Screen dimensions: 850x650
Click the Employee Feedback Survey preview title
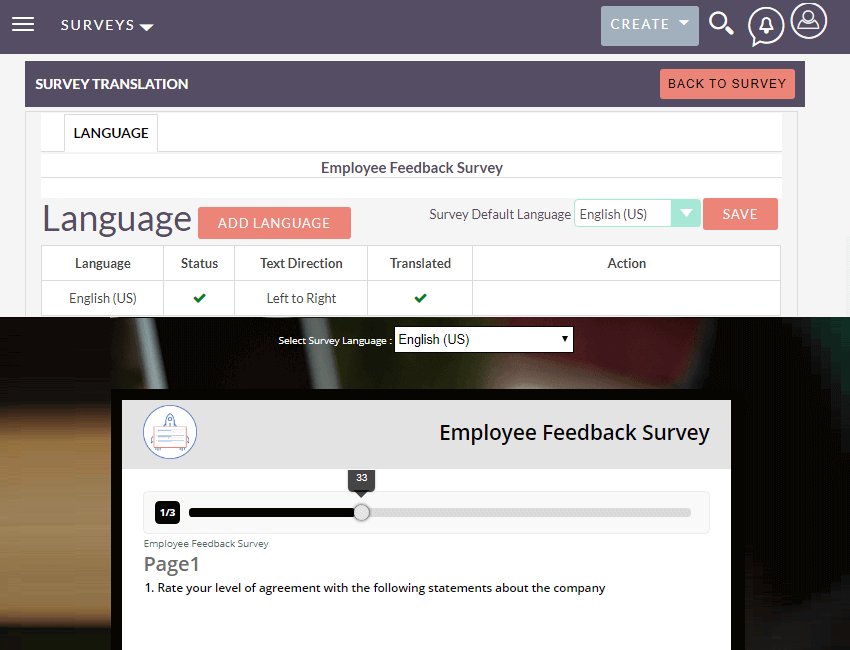pyautogui.click(x=574, y=433)
